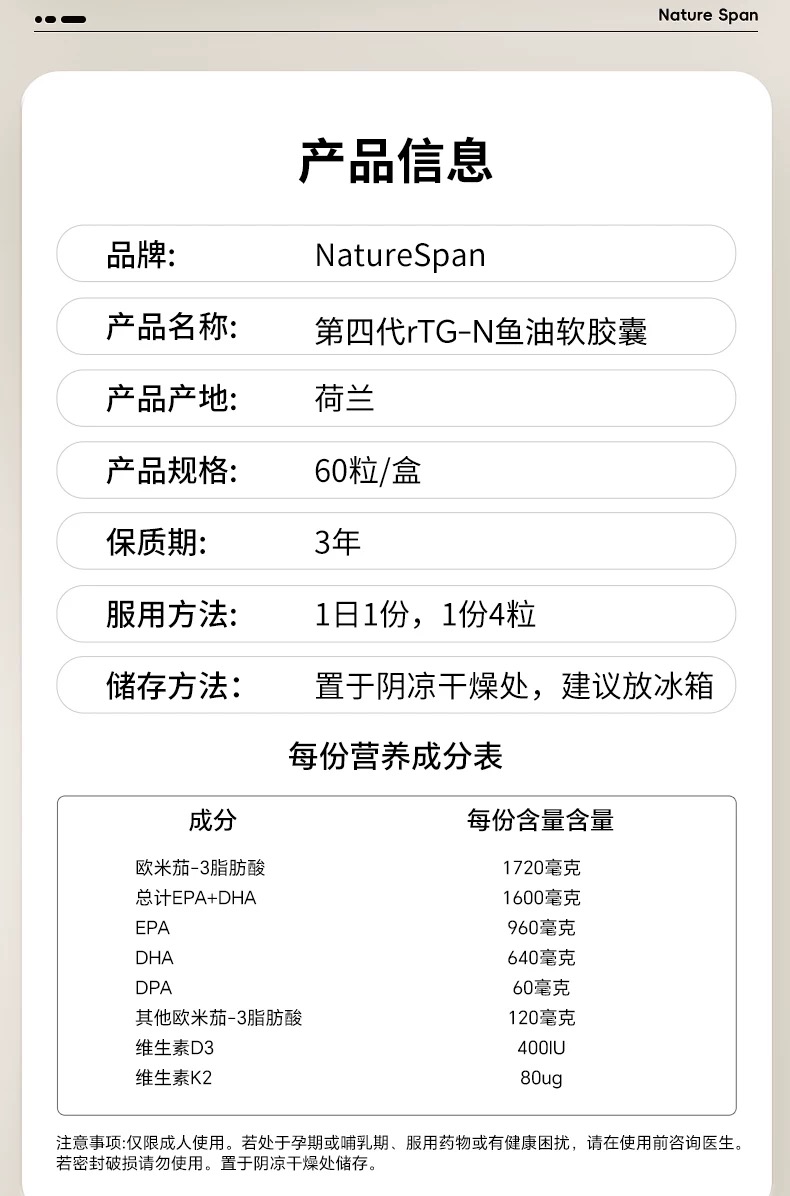This screenshot has width=790, height=1196.
Task: Click the 产品规格 60粒/盒 row
Action: pyautogui.click(x=396, y=470)
